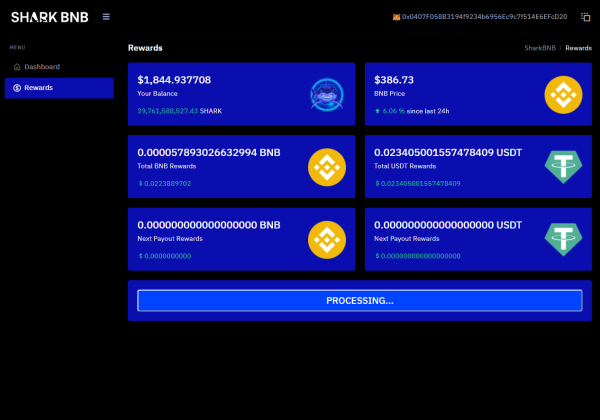Click 0.000057893026632994 BNB value
600x420 pixels.
click(x=209, y=153)
